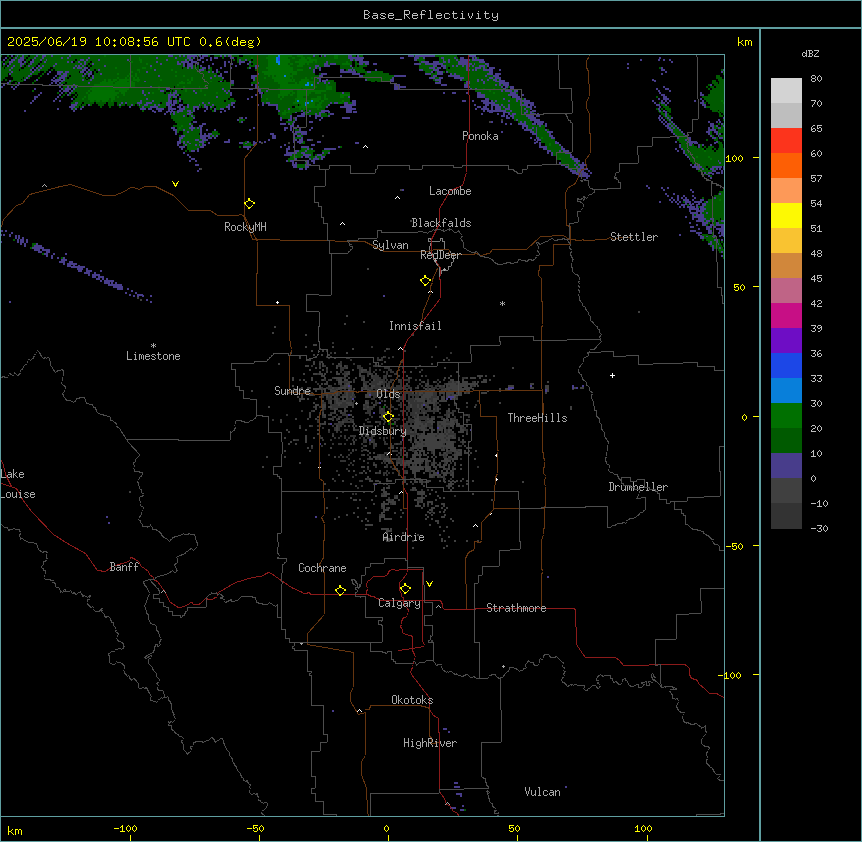
Task: Select the magenta 39–42 dBZ legend swatch
Action: 786,315
